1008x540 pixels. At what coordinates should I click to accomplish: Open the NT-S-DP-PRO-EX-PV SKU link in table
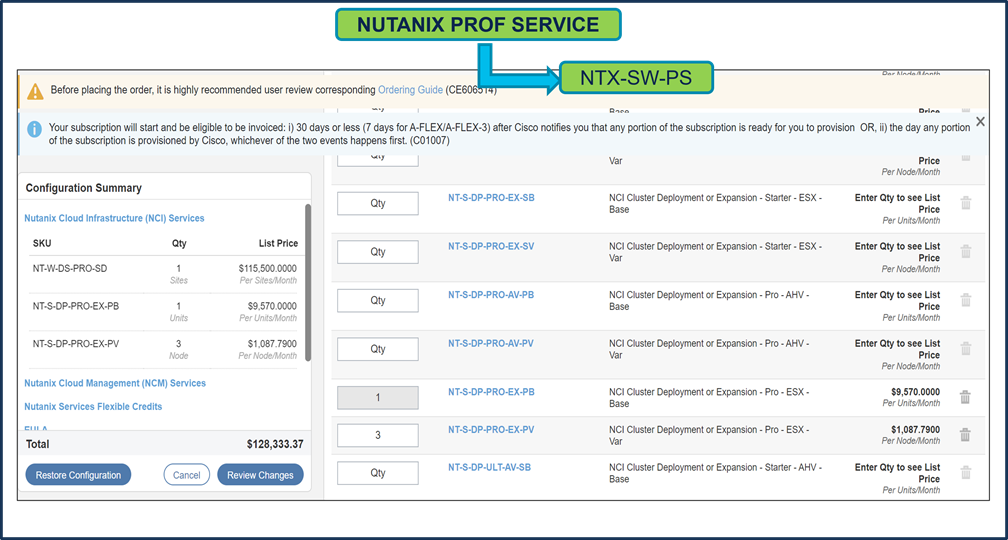point(491,429)
